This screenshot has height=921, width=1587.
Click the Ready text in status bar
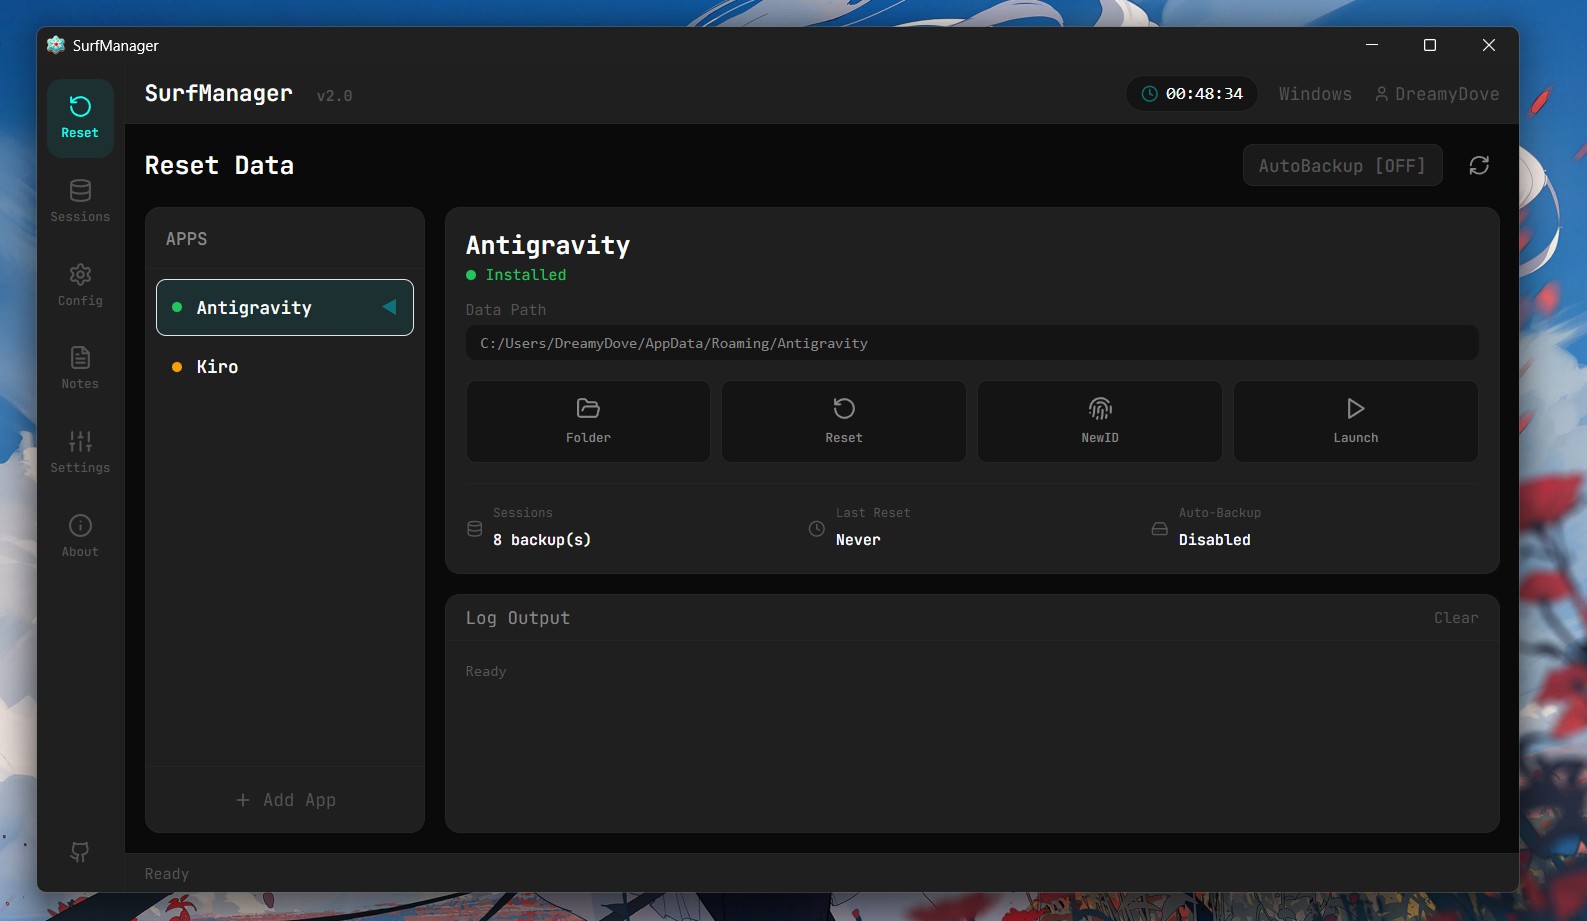167,874
